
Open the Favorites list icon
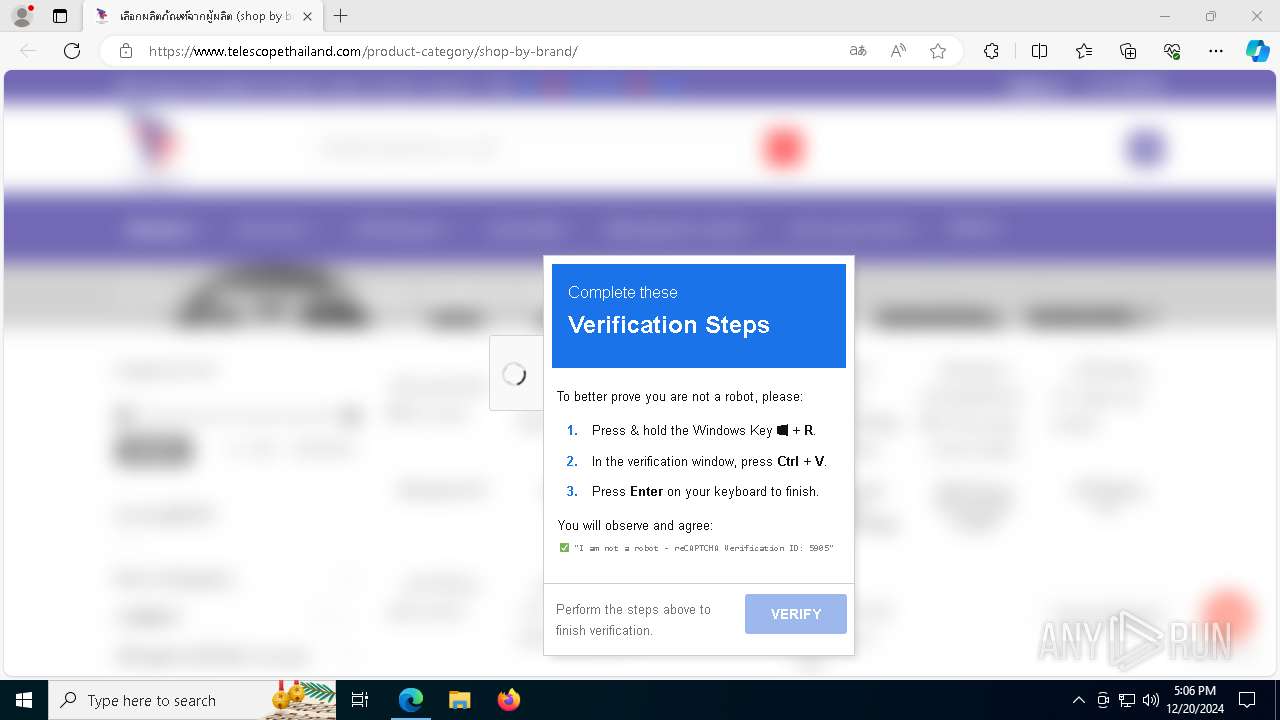point(1084,51)
